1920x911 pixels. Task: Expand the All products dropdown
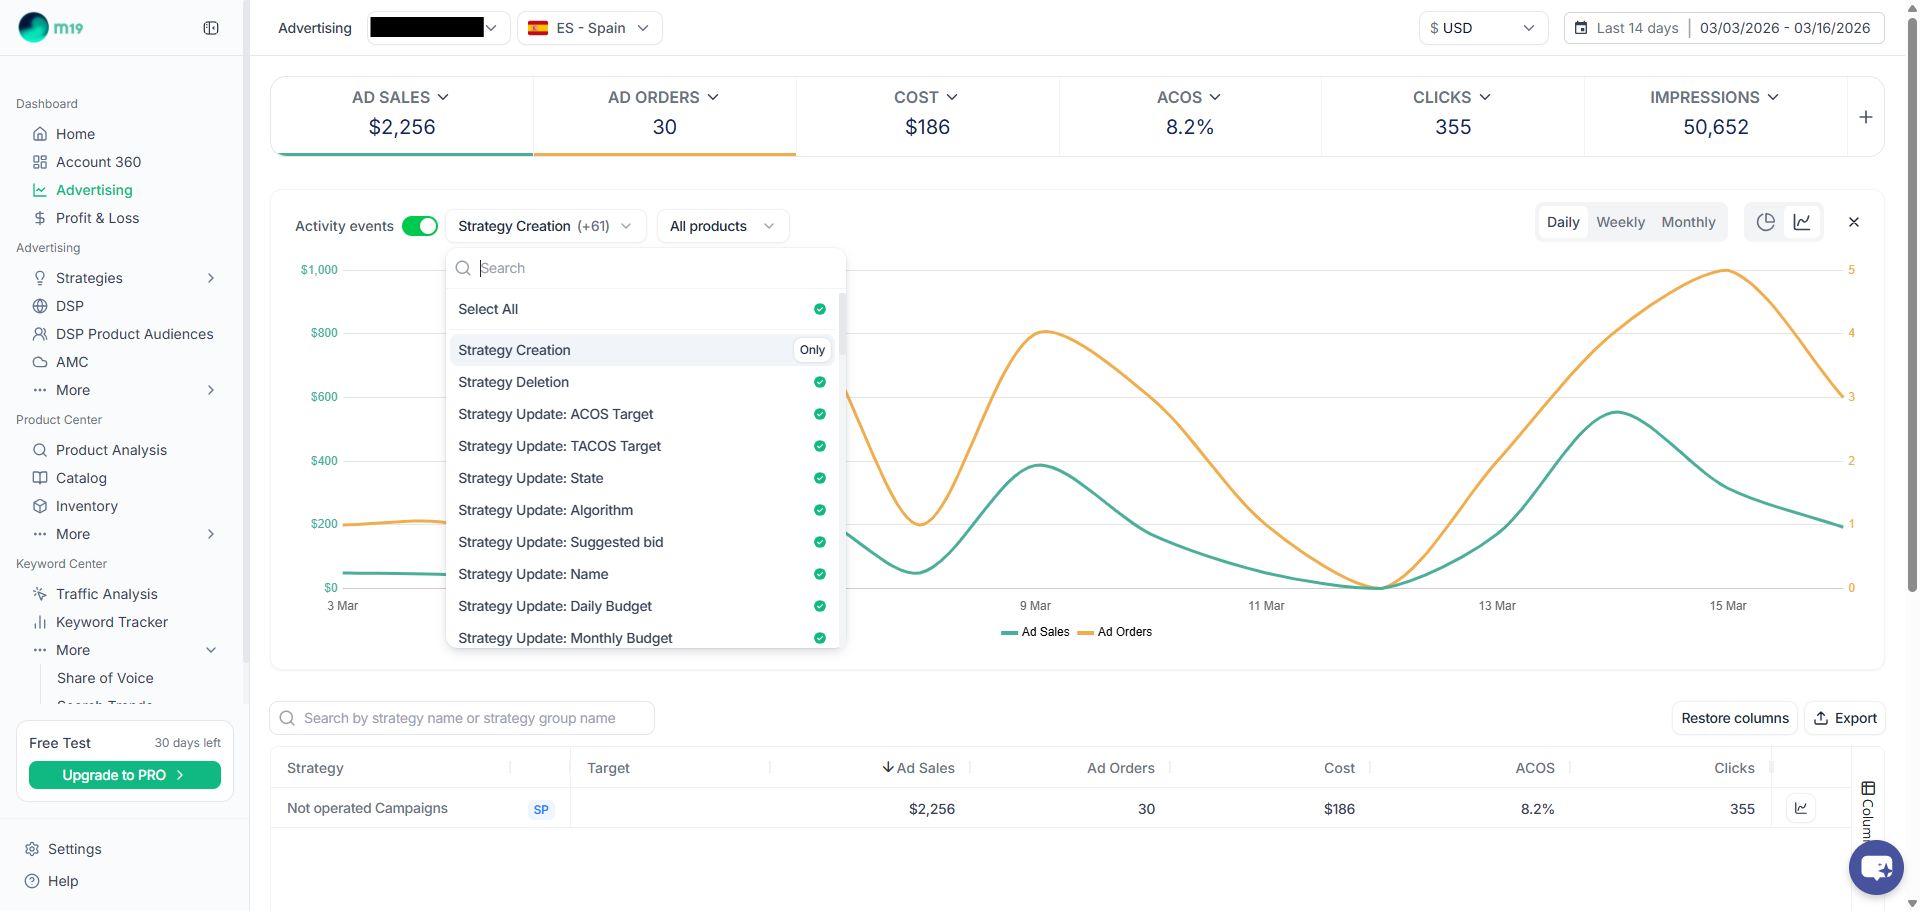(722, 226)
